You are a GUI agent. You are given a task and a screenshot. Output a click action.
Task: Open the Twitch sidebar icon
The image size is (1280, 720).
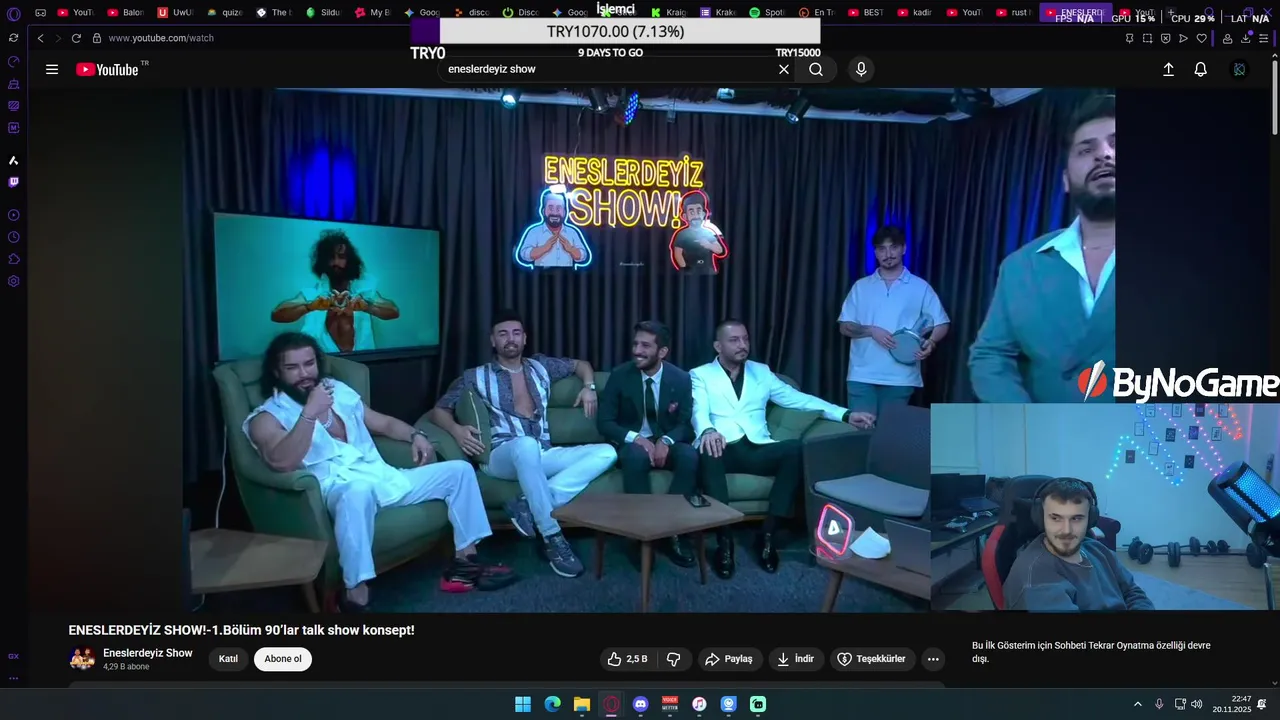click(x=13, y=182)
